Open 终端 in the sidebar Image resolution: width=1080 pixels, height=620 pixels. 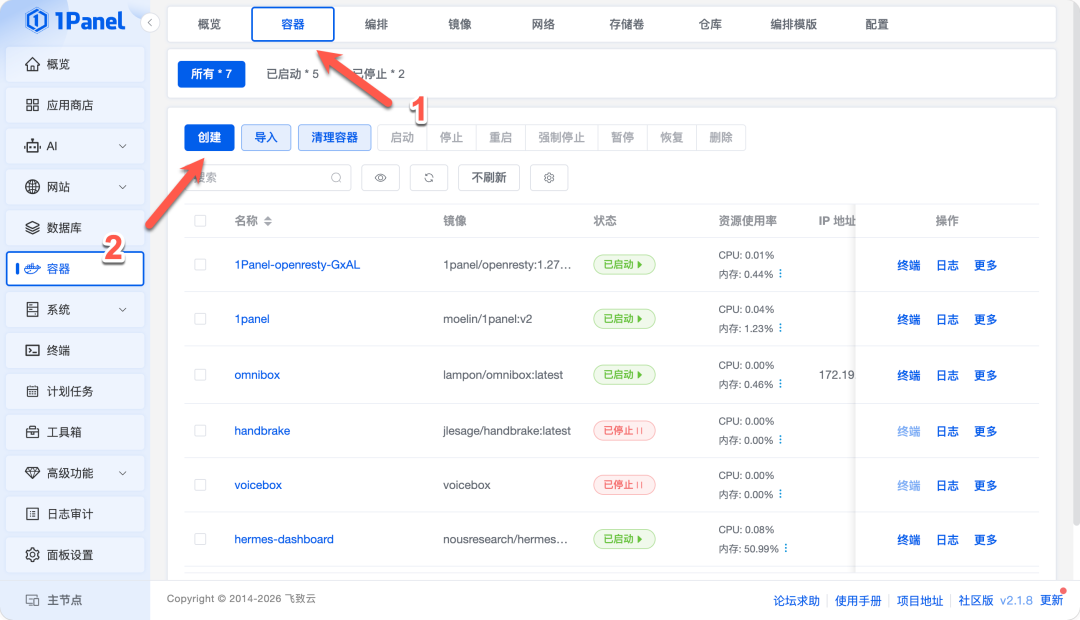tap(75, 350)
